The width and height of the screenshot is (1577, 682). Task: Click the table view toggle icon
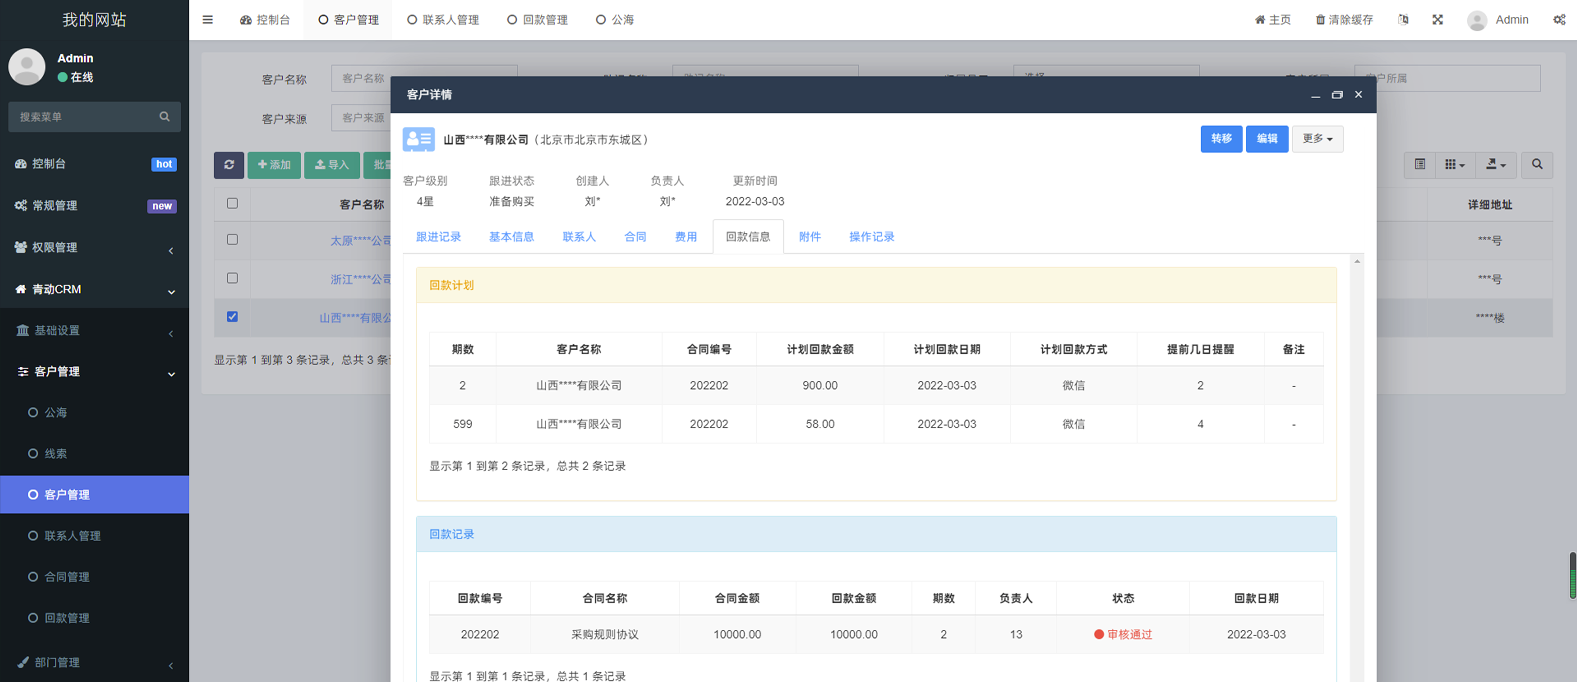(1419, 165)
